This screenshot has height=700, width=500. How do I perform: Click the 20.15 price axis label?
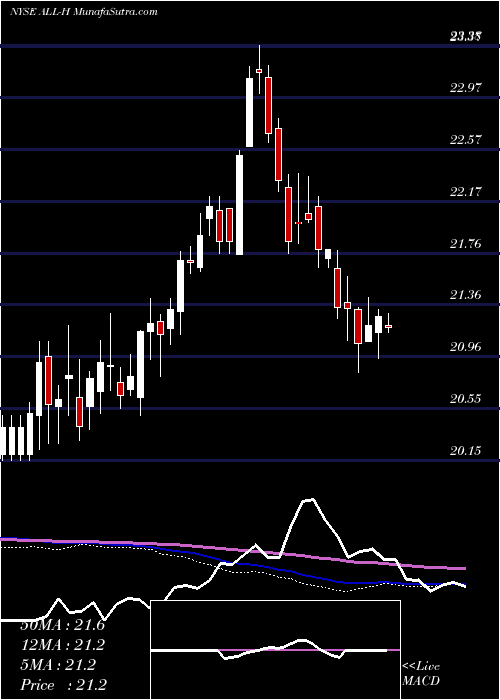pyautogui.click(x=466, y=450)
